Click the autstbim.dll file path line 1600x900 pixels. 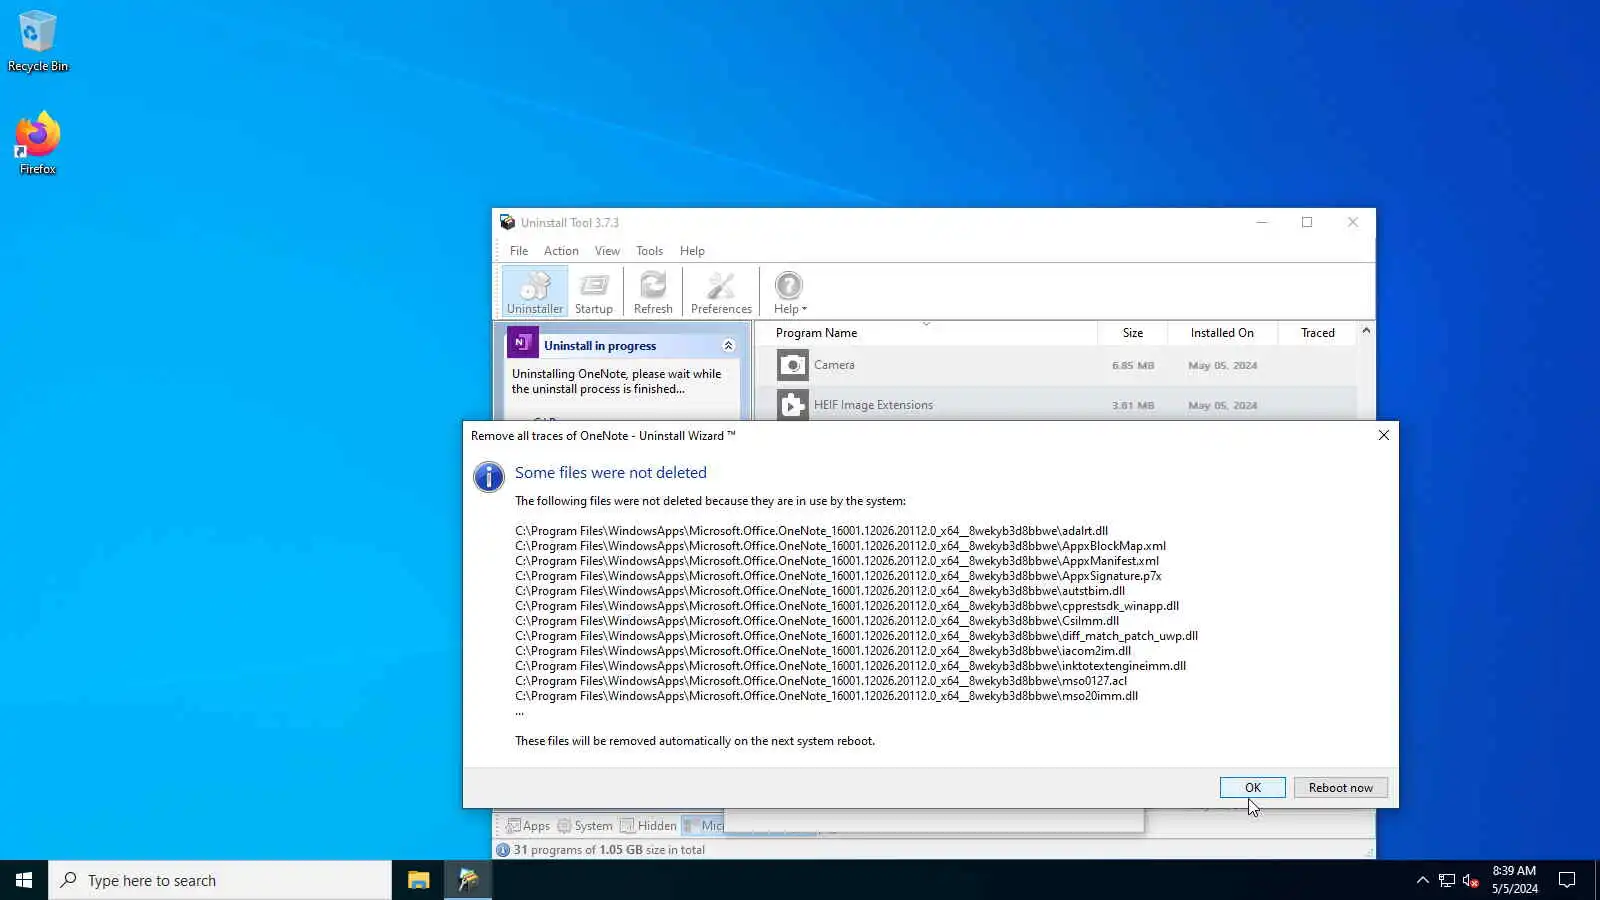[820, 591]
